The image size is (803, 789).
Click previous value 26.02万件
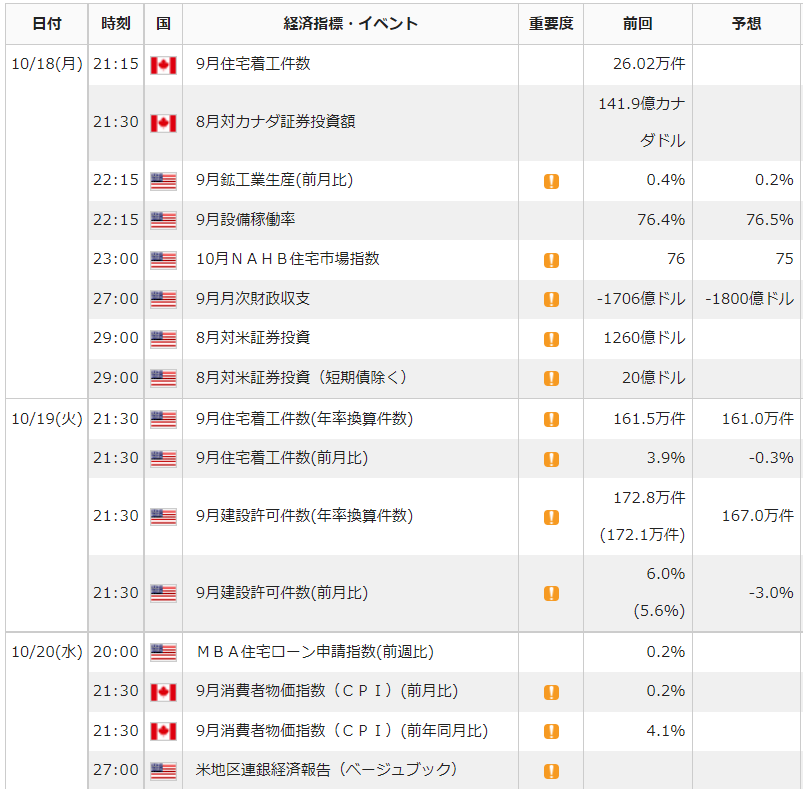click(x=649, y=63)
